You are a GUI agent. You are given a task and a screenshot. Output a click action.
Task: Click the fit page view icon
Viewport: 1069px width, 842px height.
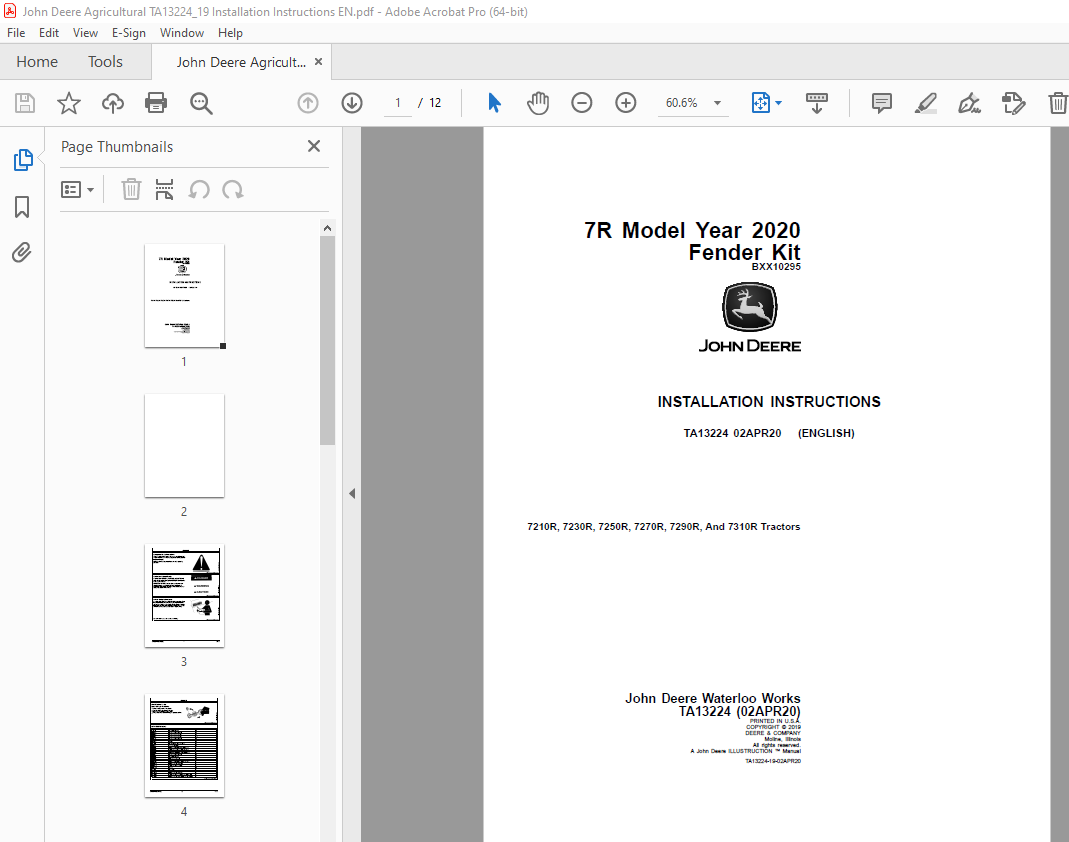(x=760, y=103)
